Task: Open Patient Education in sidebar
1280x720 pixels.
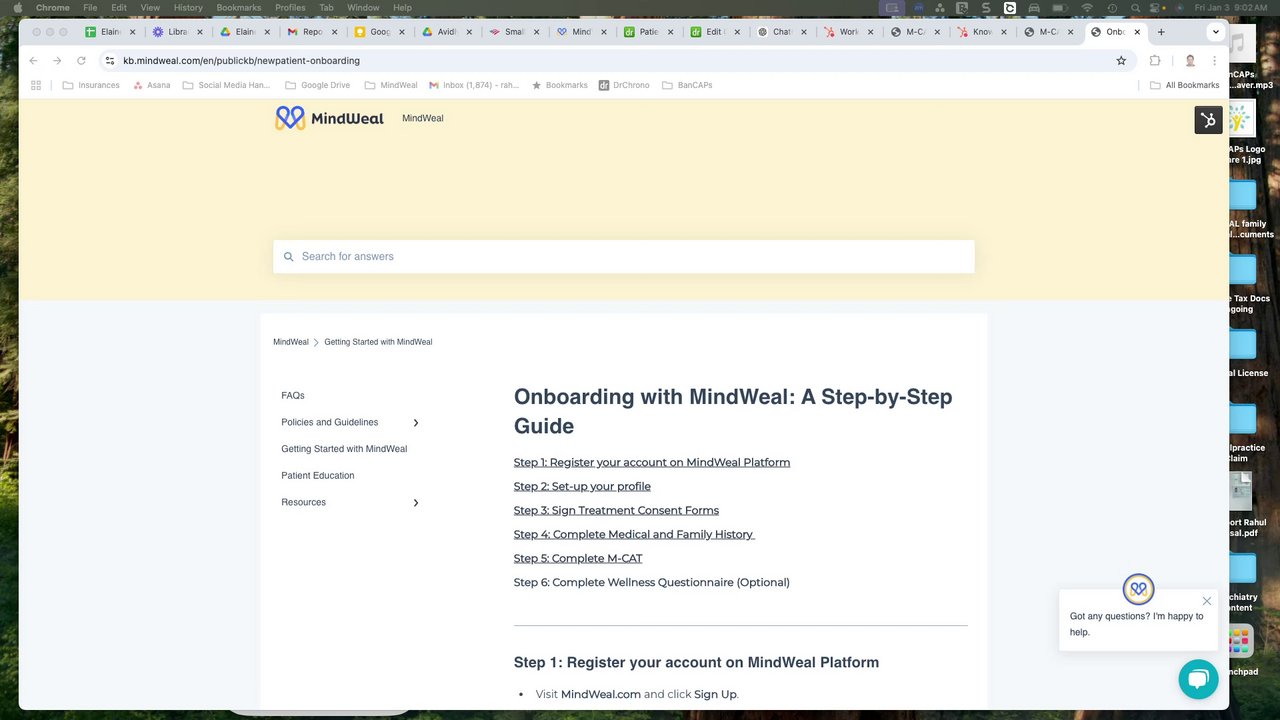Action: click(318, 476)
